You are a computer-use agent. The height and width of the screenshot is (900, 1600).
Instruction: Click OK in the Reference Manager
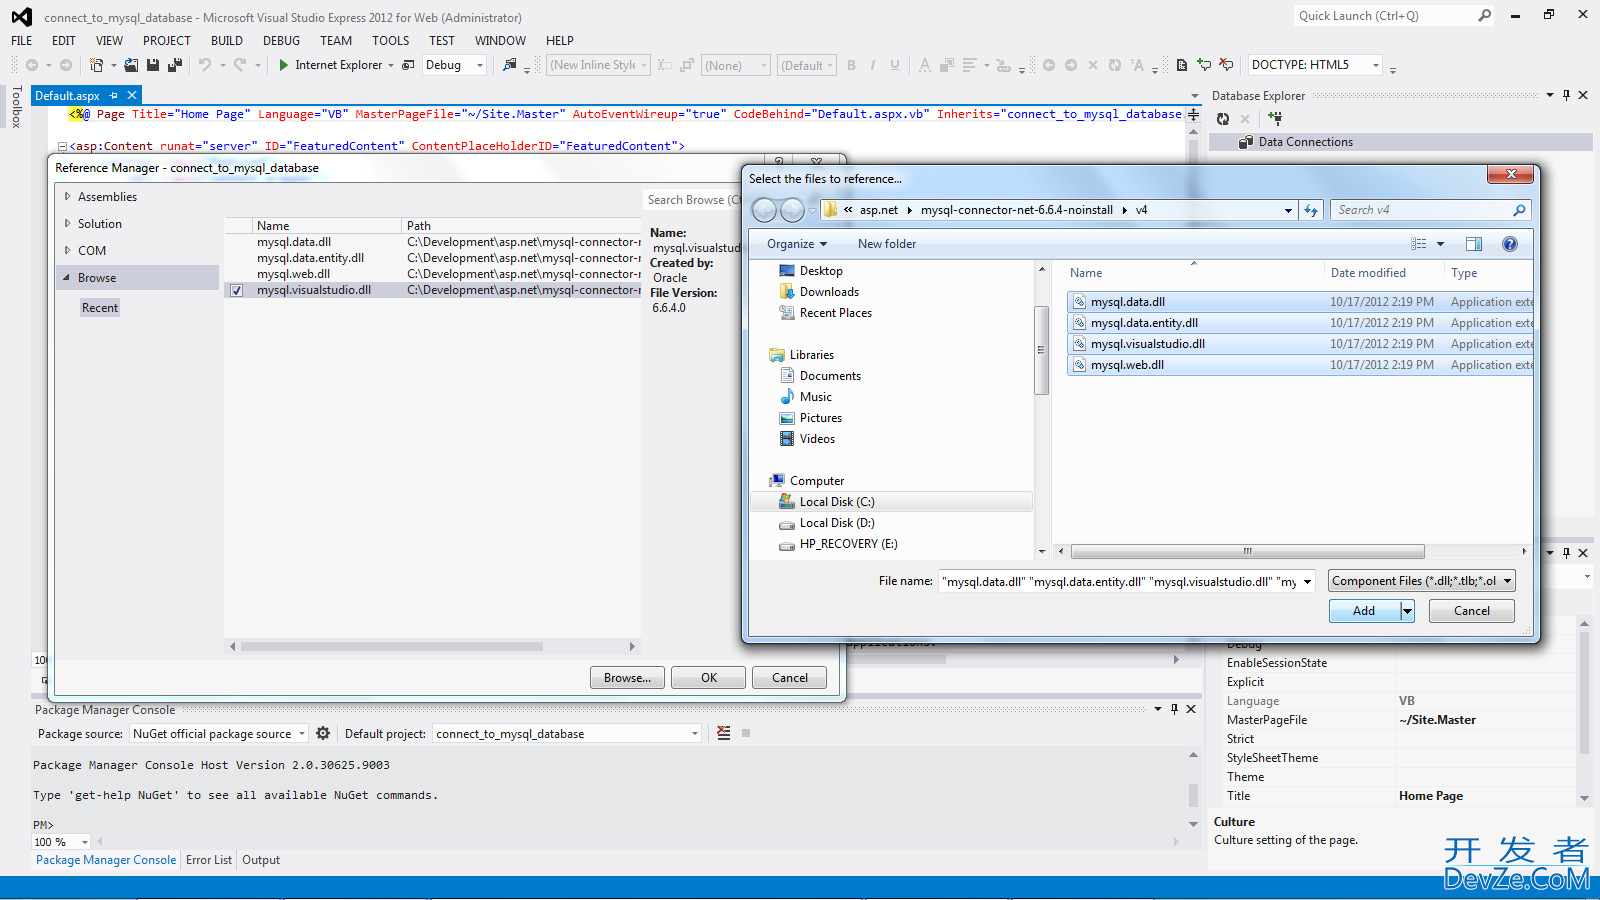point(708,678)
